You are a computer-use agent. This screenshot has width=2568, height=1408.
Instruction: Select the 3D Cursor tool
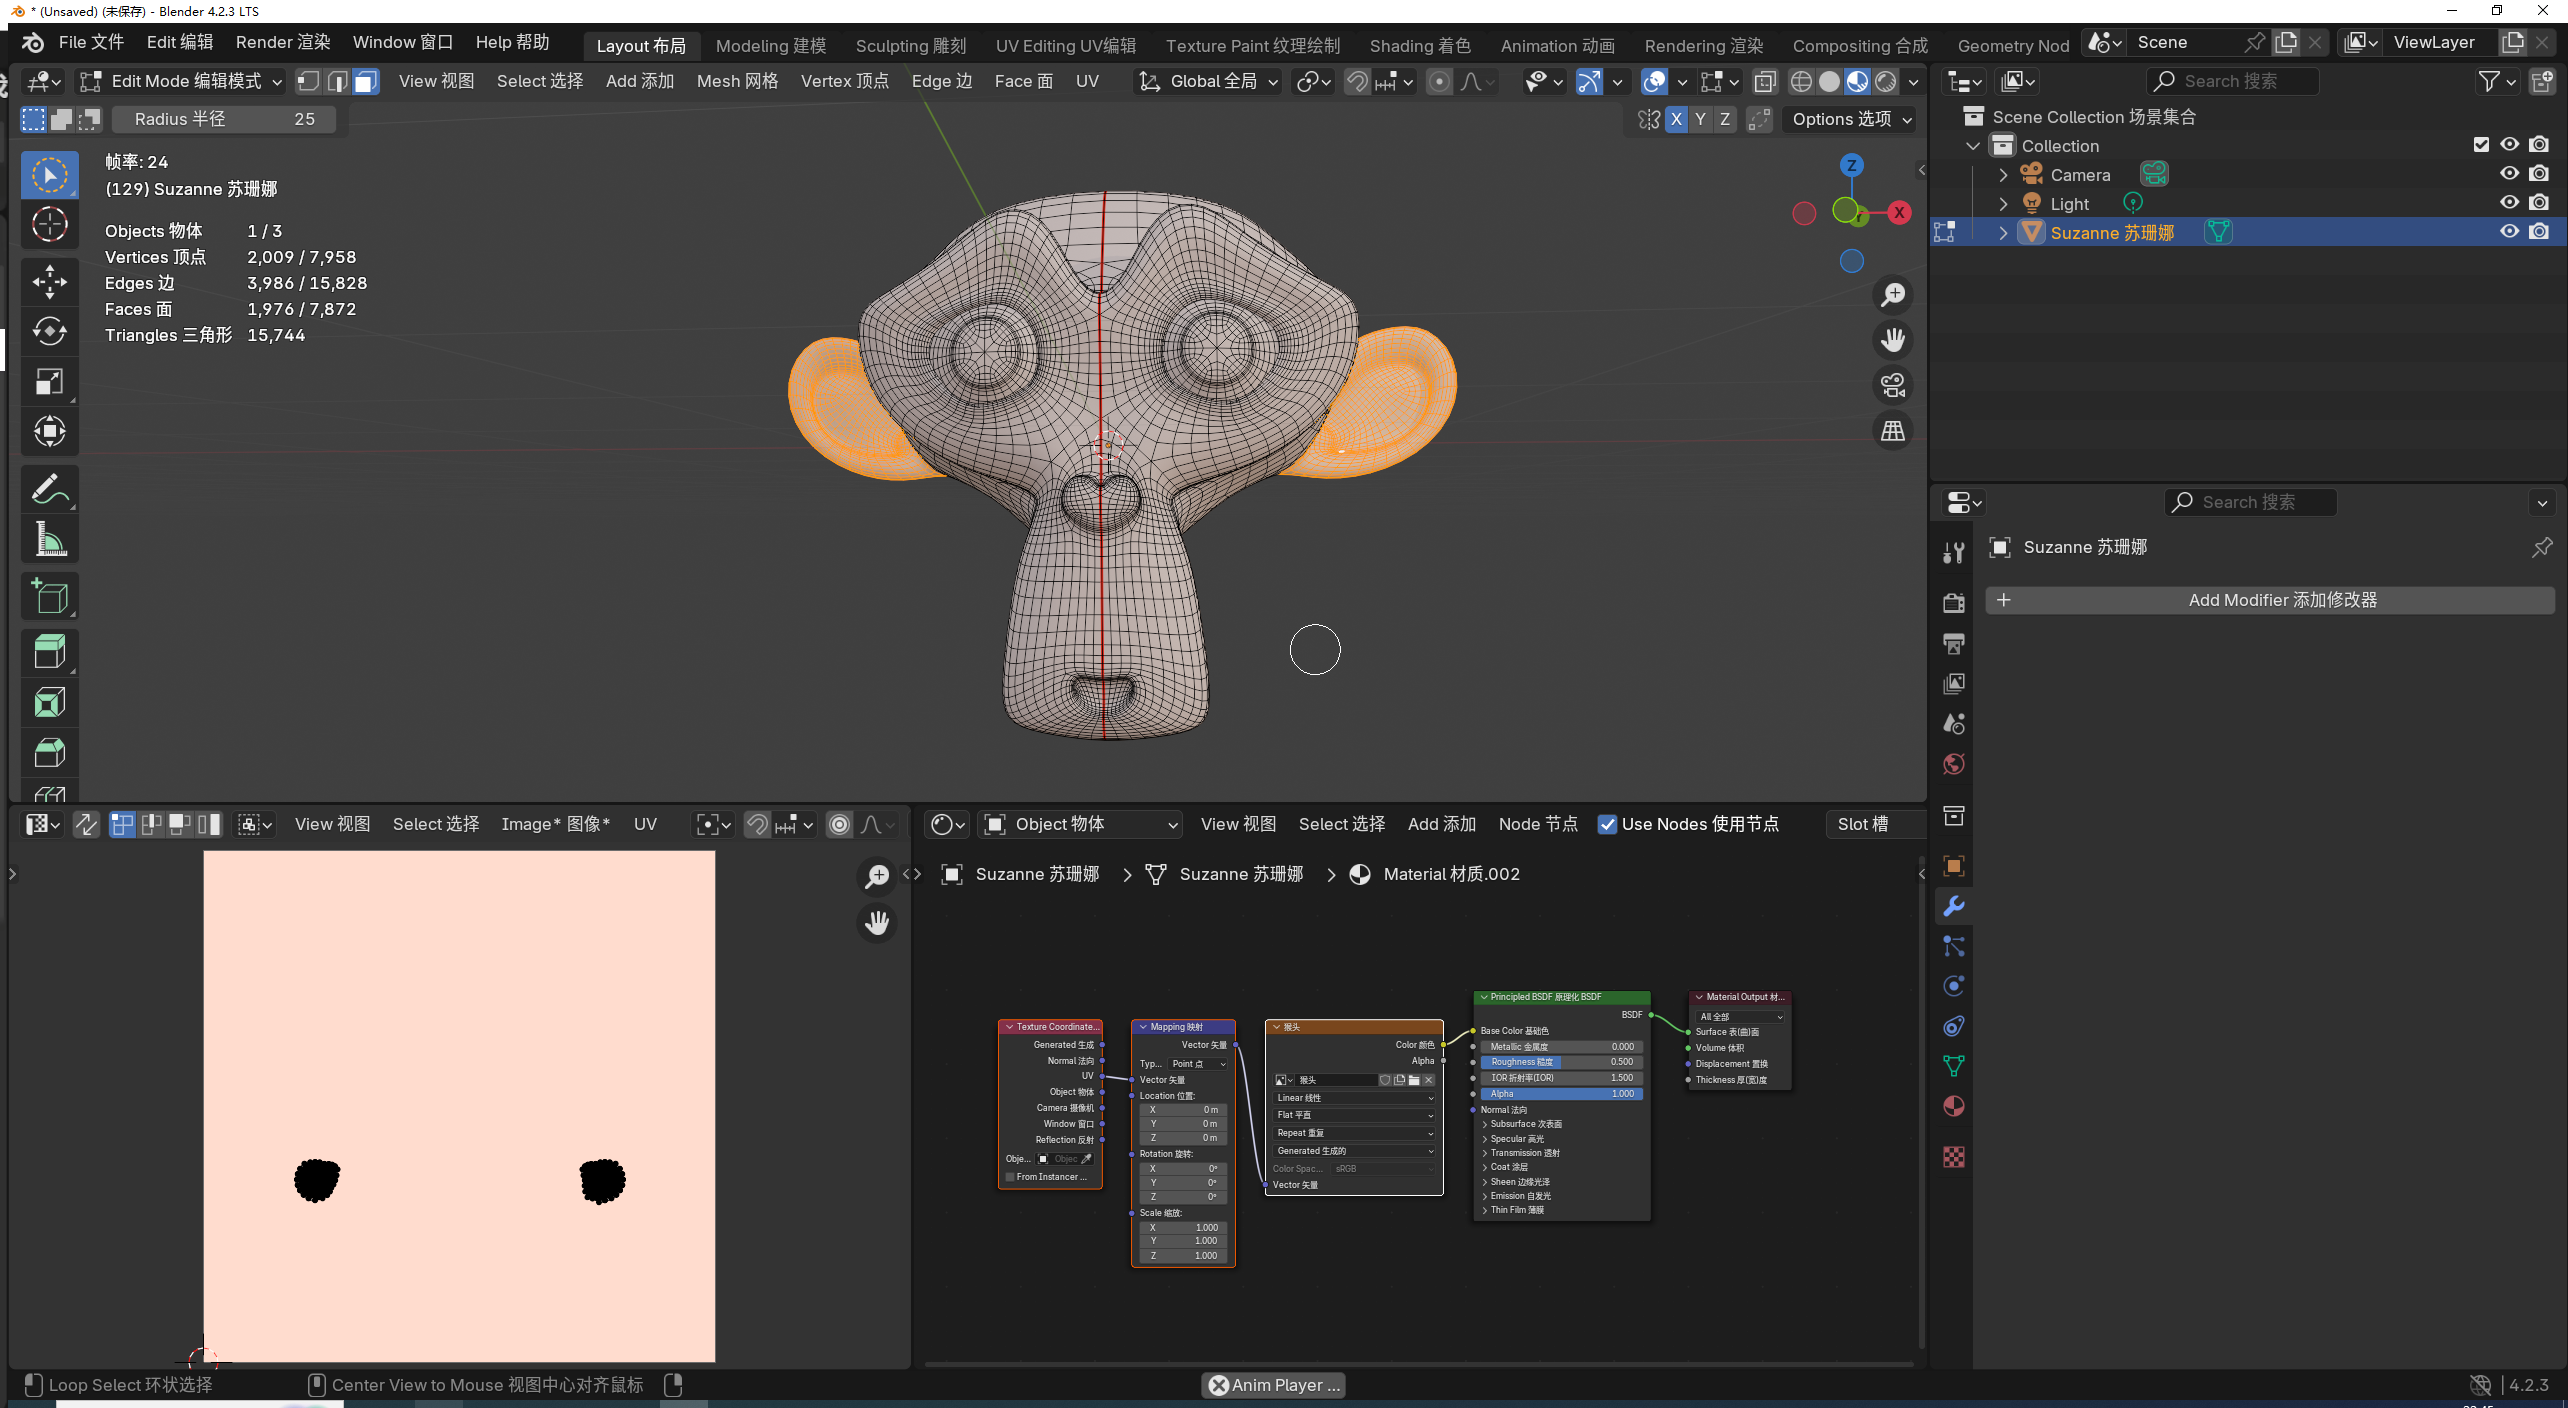49,225
